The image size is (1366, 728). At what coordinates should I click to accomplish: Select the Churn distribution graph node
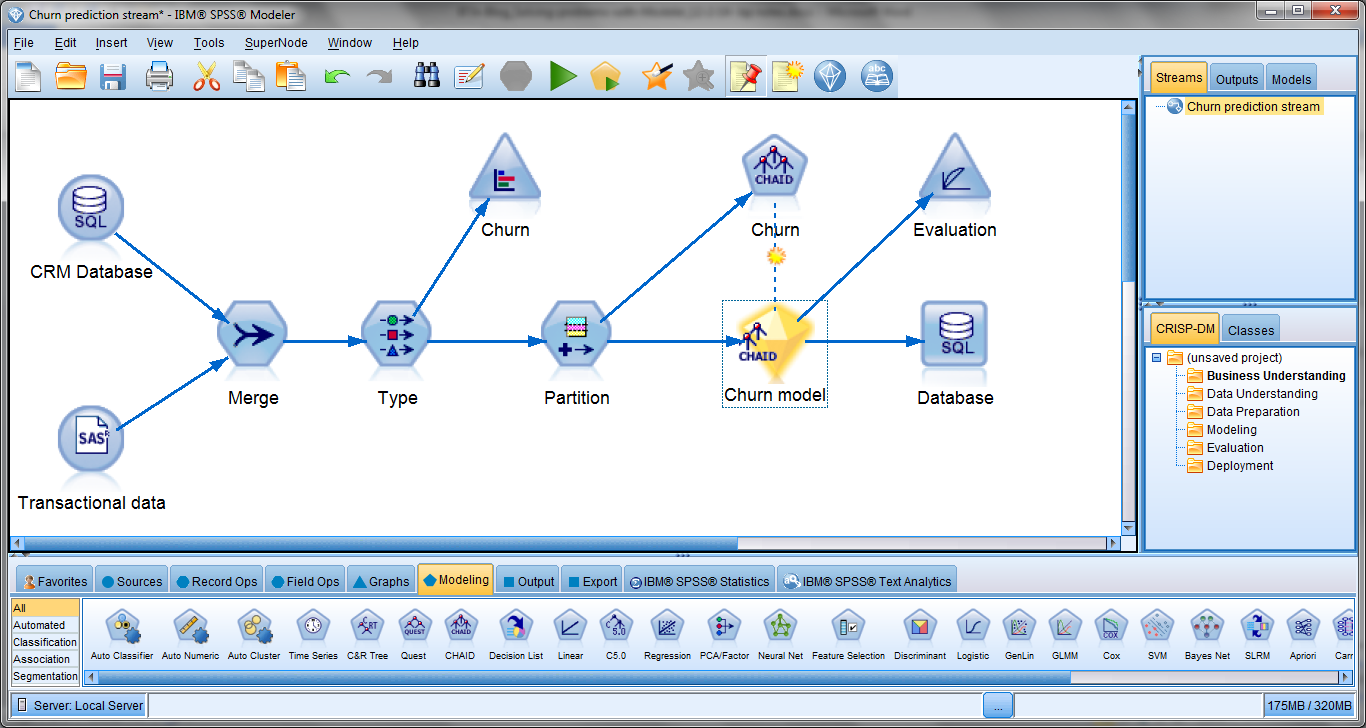tap(505, 168)
